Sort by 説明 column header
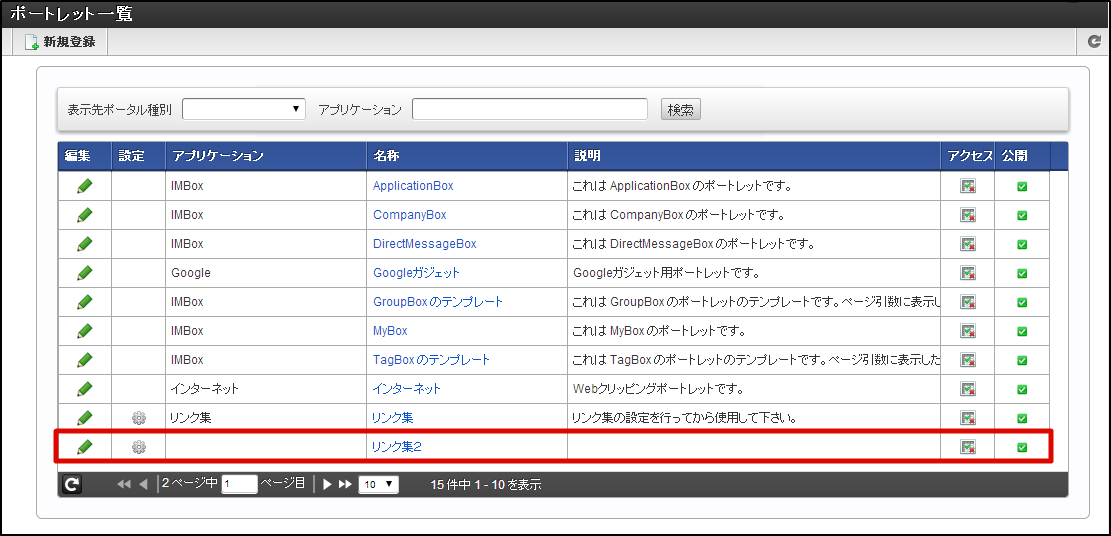Screen dimensions: 1111x536 point(754,156)
